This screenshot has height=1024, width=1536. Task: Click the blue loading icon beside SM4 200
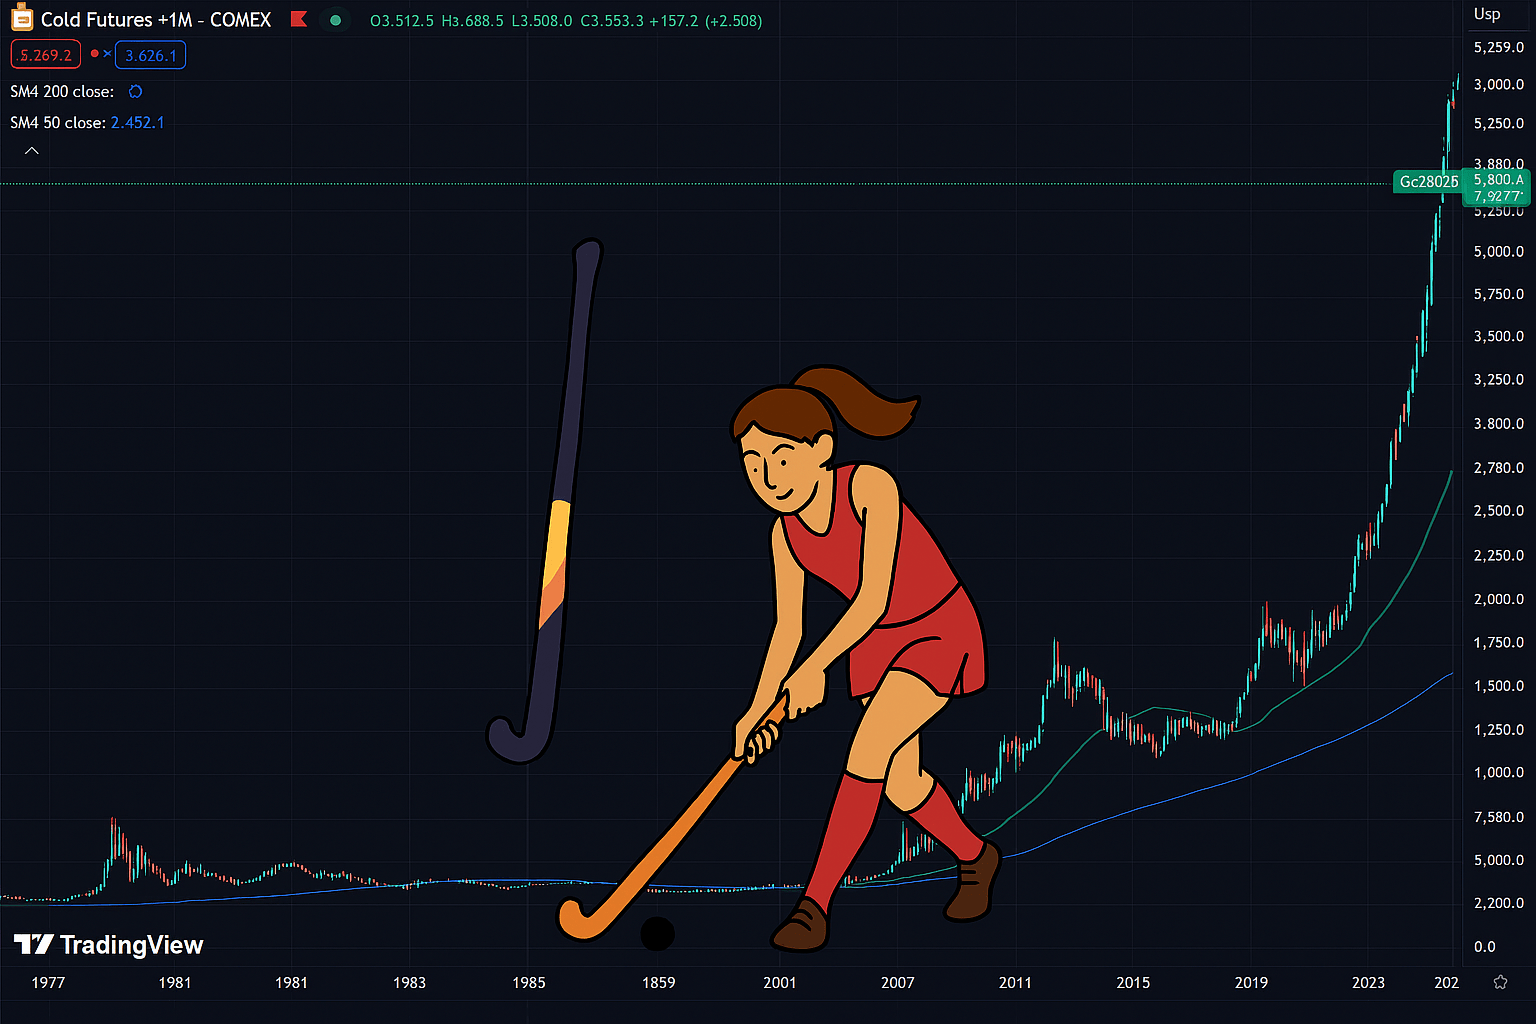click(135, 92)
